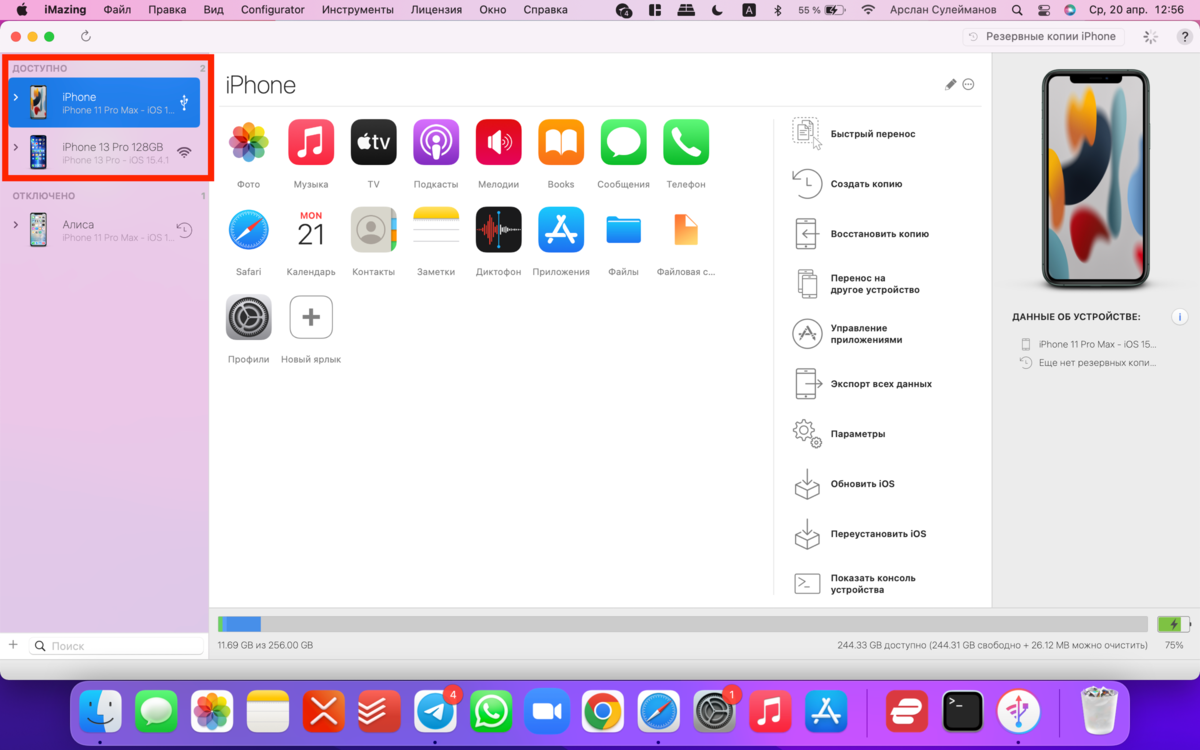Open the Мелодии ringtones icon
This screenshot has height=750, width=1200.
(498, 142)
